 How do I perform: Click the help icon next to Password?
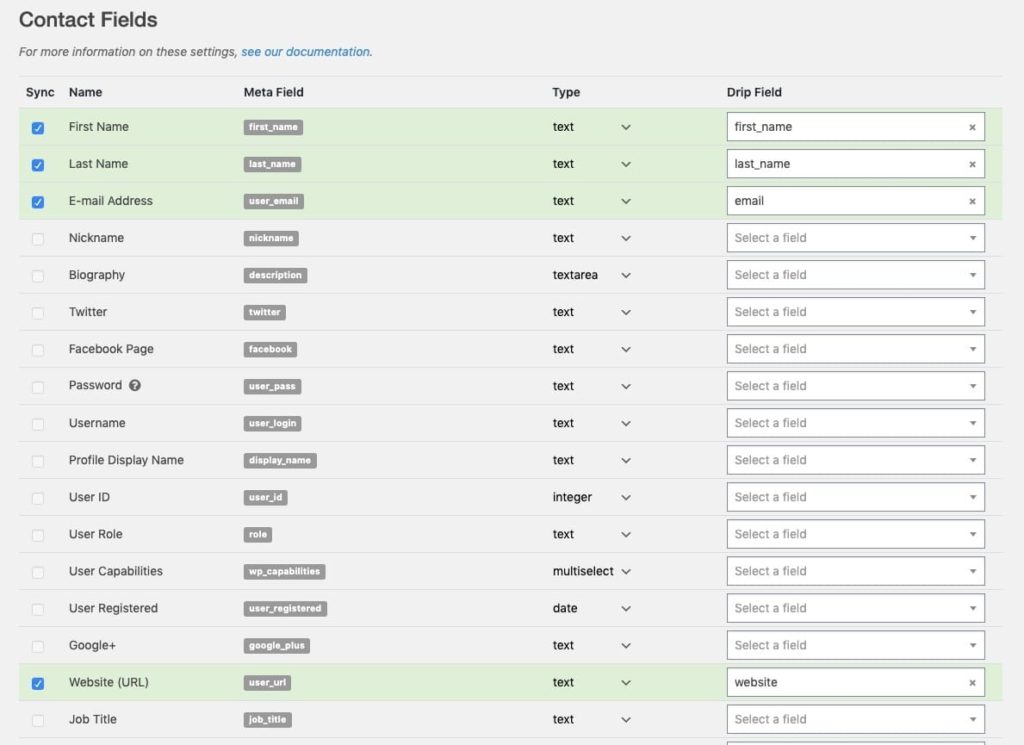(135, 385)
